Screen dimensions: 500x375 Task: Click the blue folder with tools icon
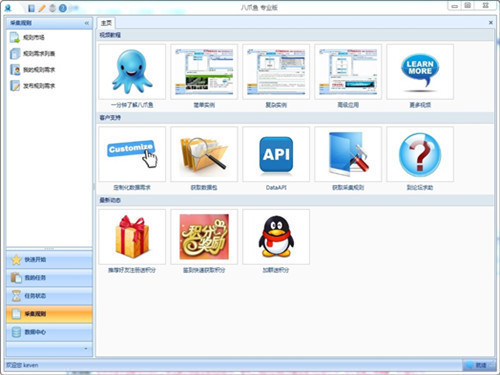point(348,154)
